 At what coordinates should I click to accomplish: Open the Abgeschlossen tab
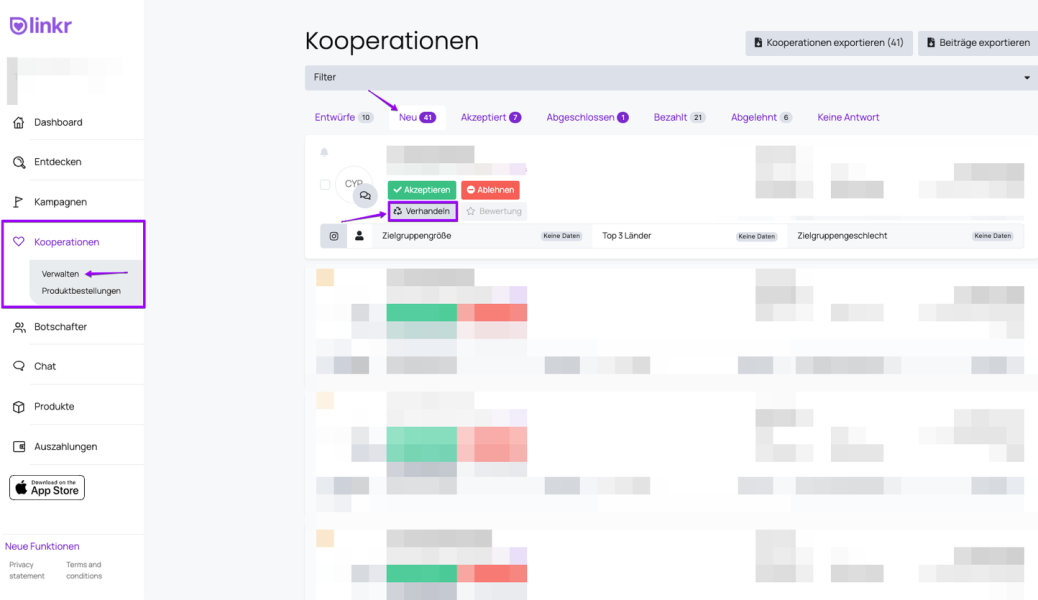click(x=587, y=117)
